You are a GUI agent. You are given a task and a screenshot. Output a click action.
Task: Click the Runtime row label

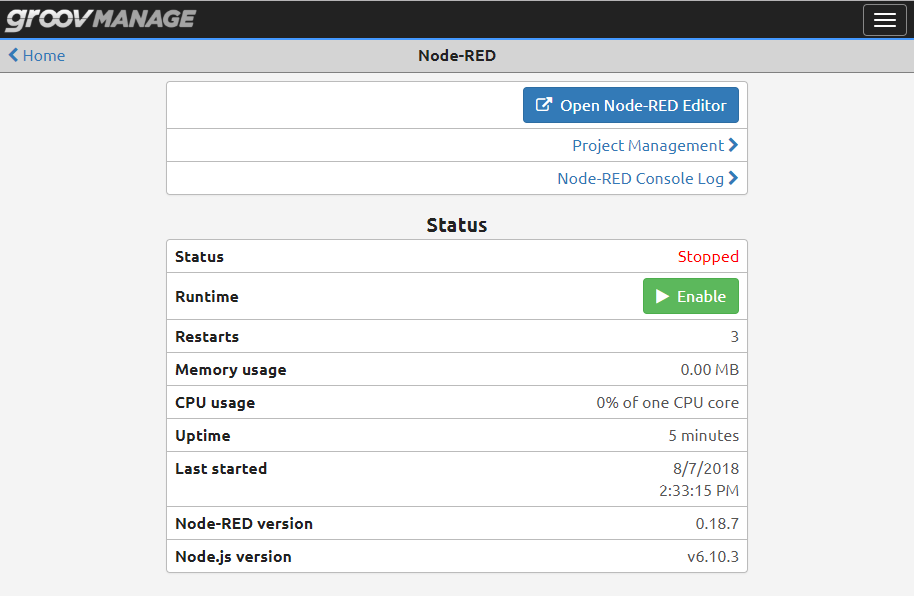(x=207, y=297)
